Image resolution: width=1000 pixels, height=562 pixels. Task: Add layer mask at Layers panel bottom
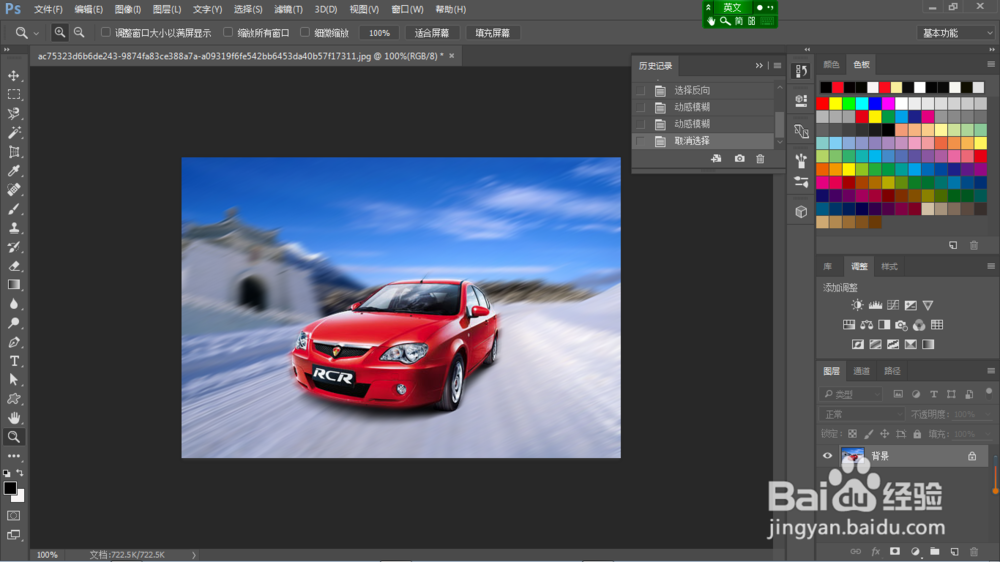(x=895, y=551)
